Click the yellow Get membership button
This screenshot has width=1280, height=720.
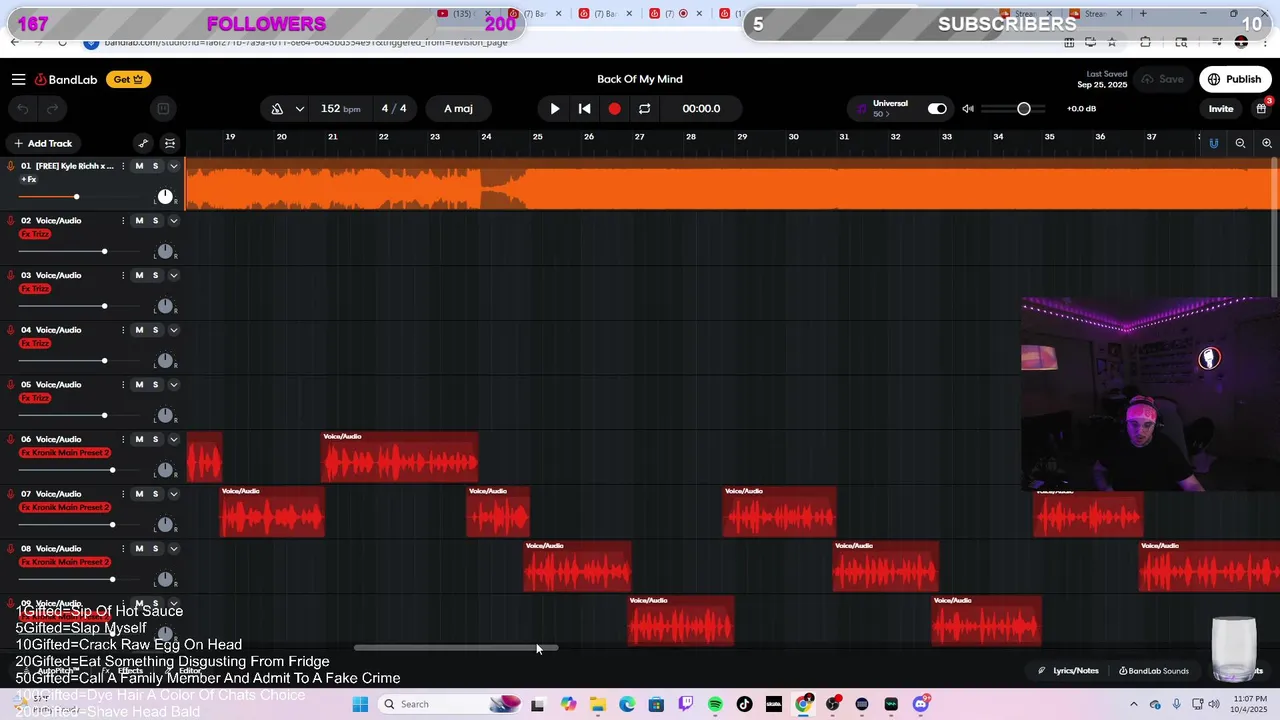tap(129, 79)
